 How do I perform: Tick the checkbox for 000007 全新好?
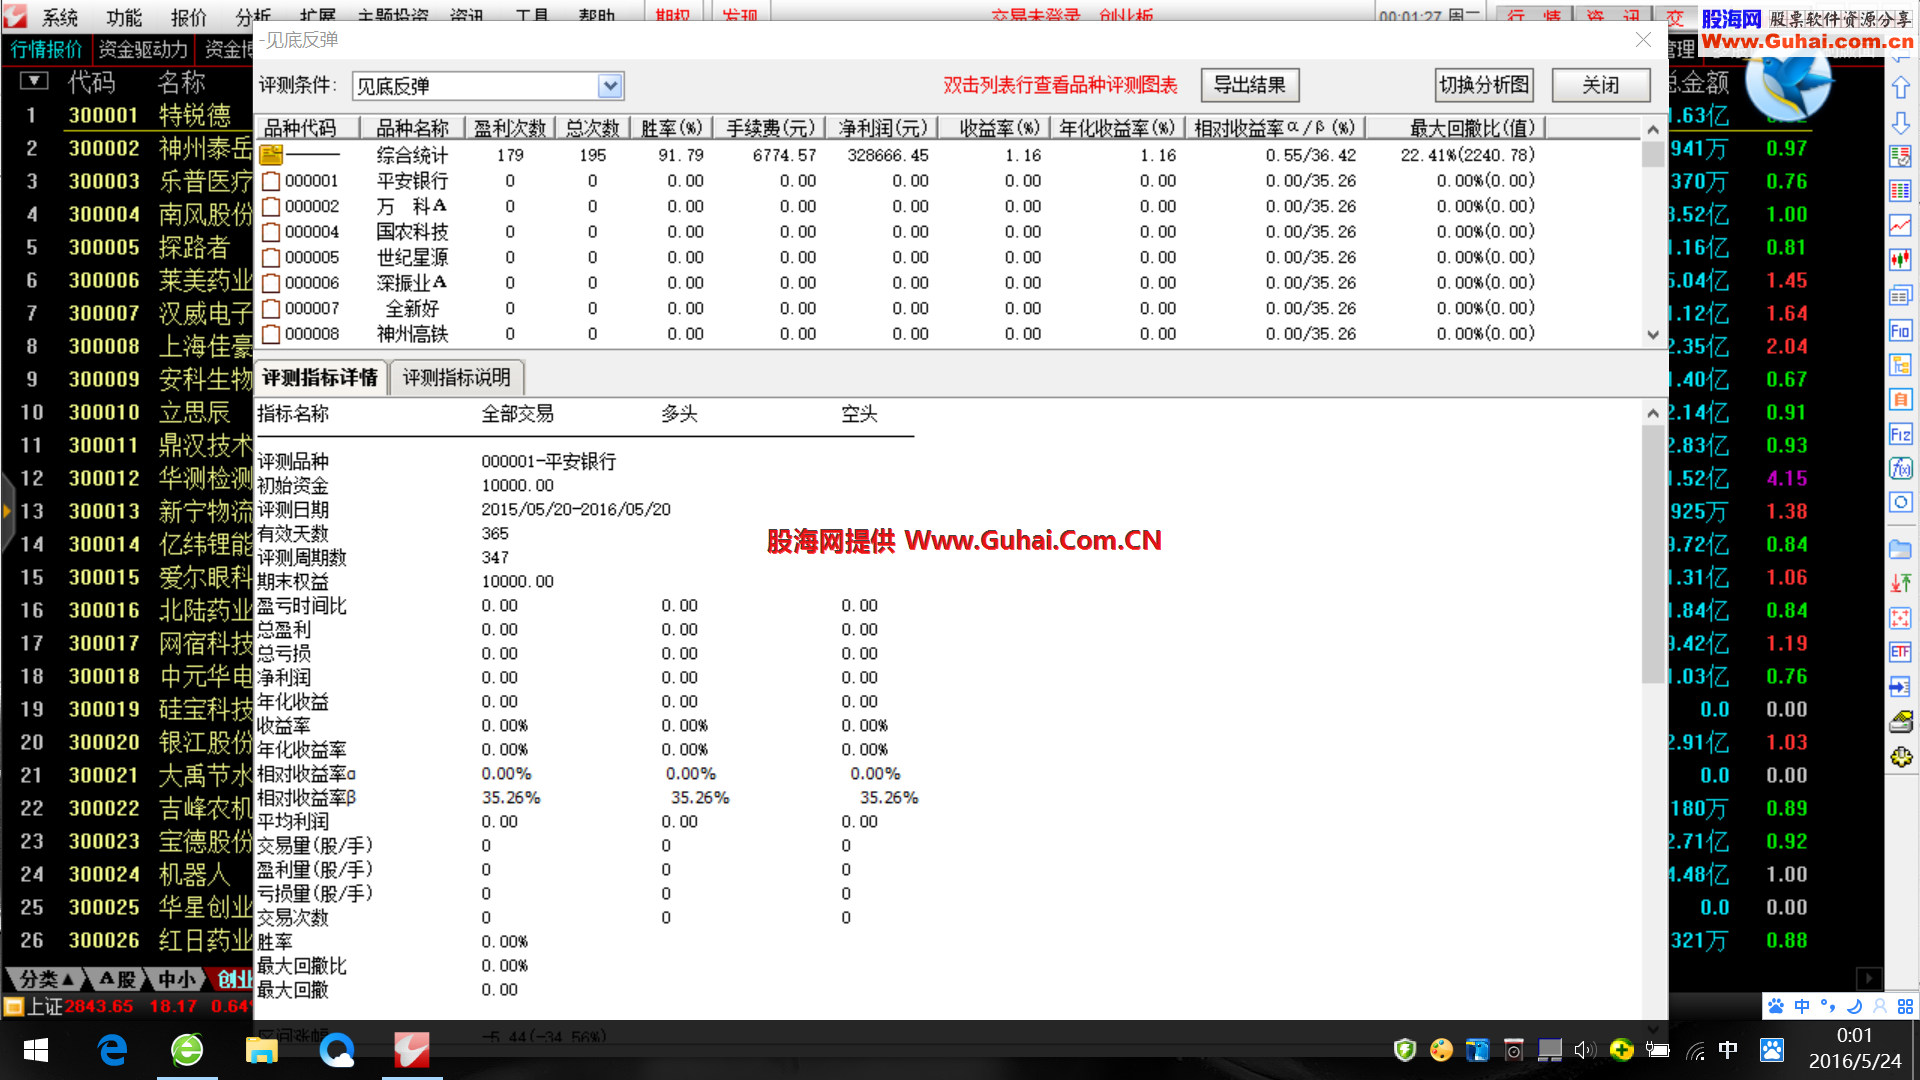(271, 309)
